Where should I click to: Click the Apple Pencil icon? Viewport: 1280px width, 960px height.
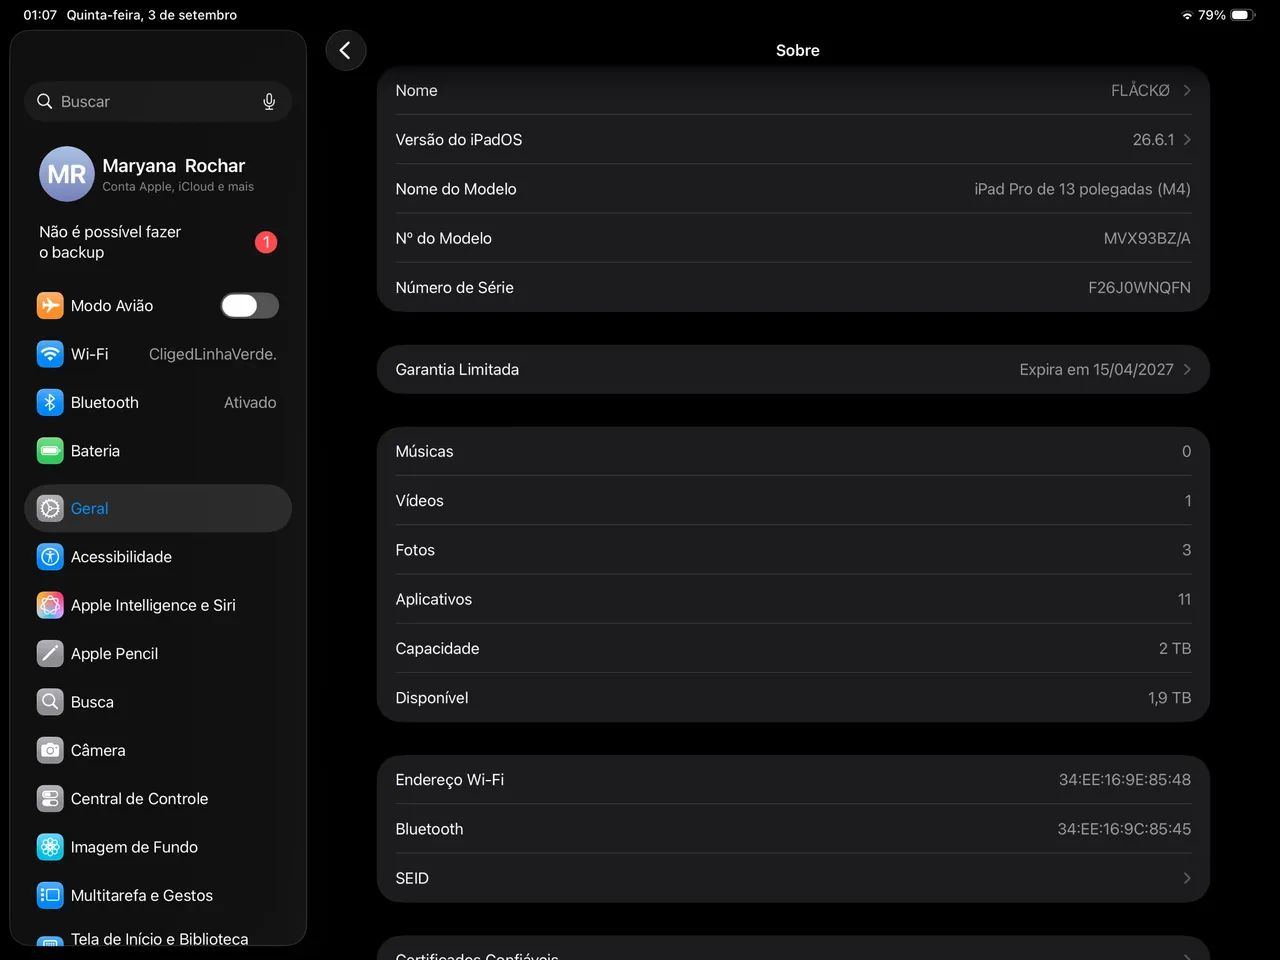[50, 653]
